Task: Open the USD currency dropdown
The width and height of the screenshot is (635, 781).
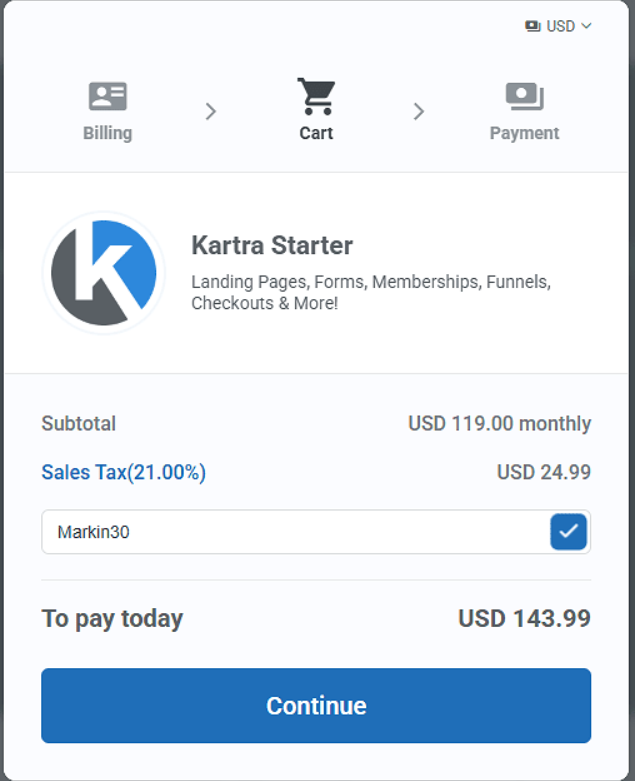Action: coord(559,26)
